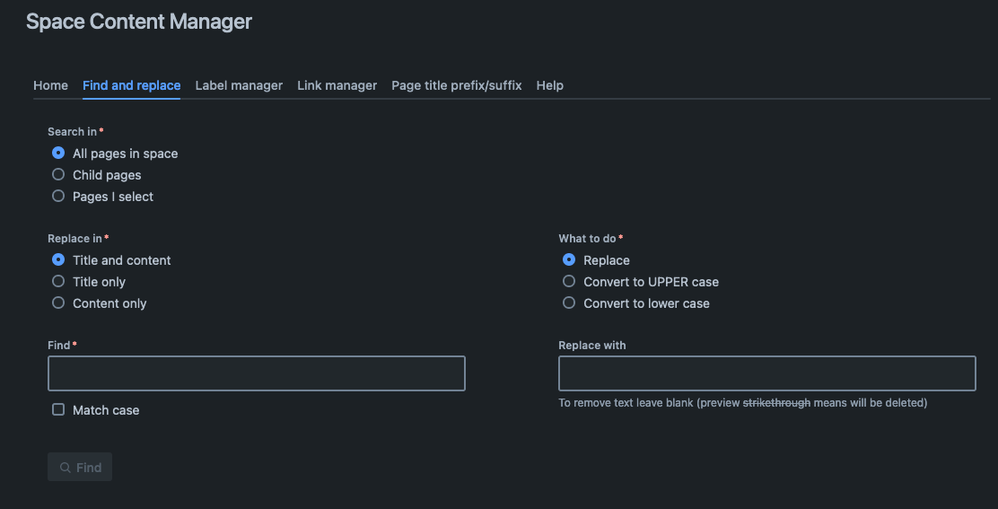Click the magnifier icon in Find button
The width and height of the screenshot is (998, 509).
pyautogui.click(x=65, y=467)
